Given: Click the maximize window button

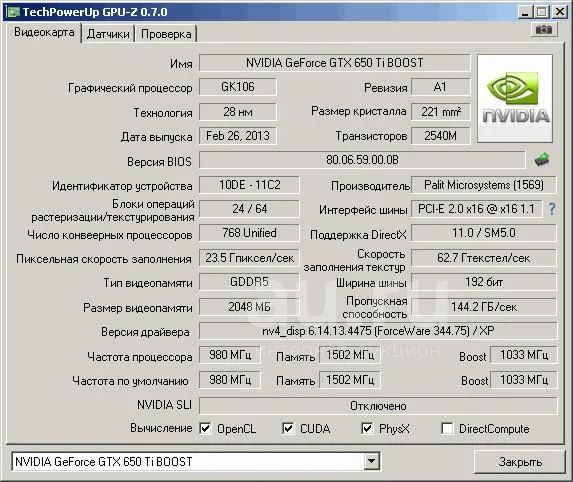Looking at the screenshot, I should pyautogui.click(x=541, y=12).
